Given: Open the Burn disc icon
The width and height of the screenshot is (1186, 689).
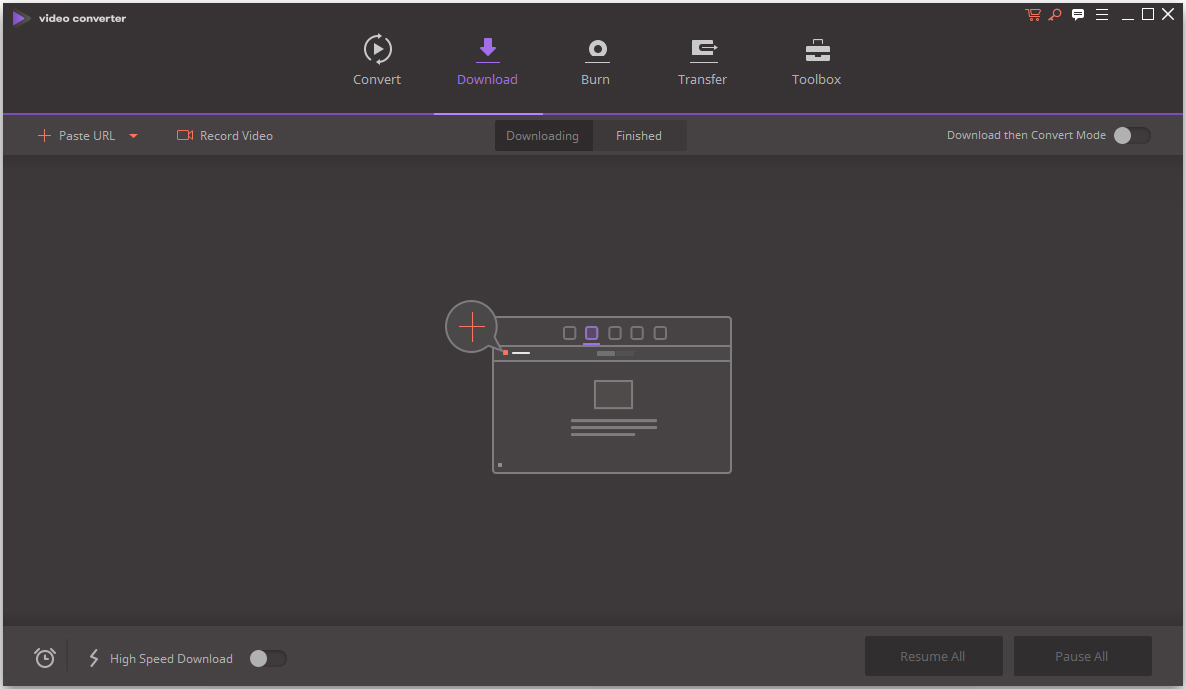Looking at the screenshot, I should [x=598, y=51].
